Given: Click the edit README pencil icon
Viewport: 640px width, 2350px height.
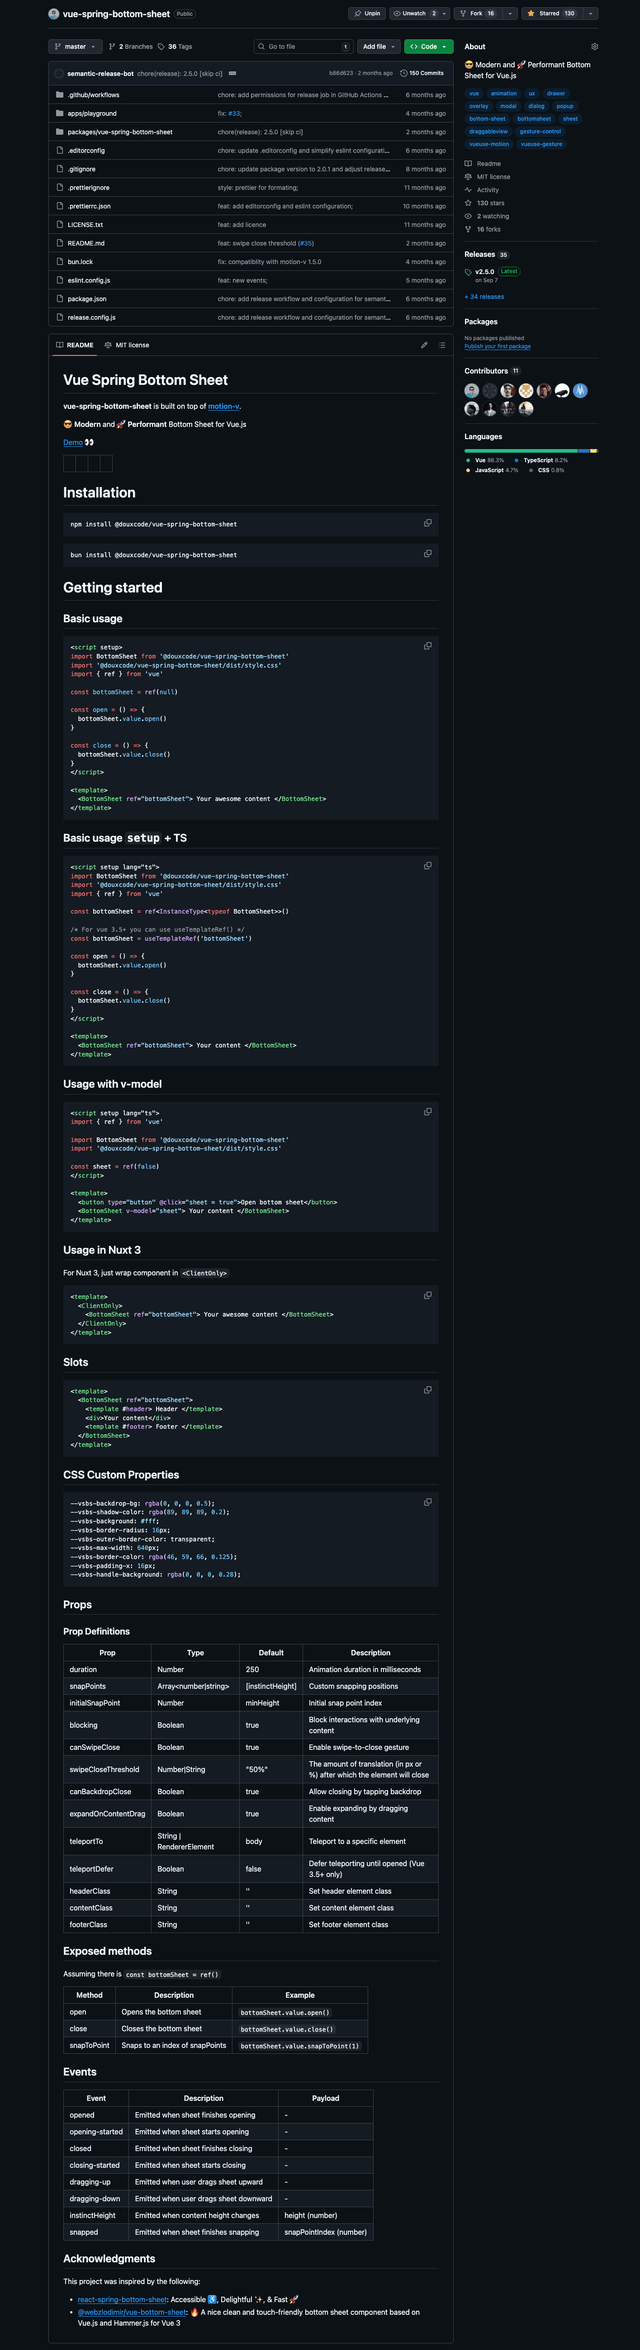Looking at the screenshot, I should [424, 345].
